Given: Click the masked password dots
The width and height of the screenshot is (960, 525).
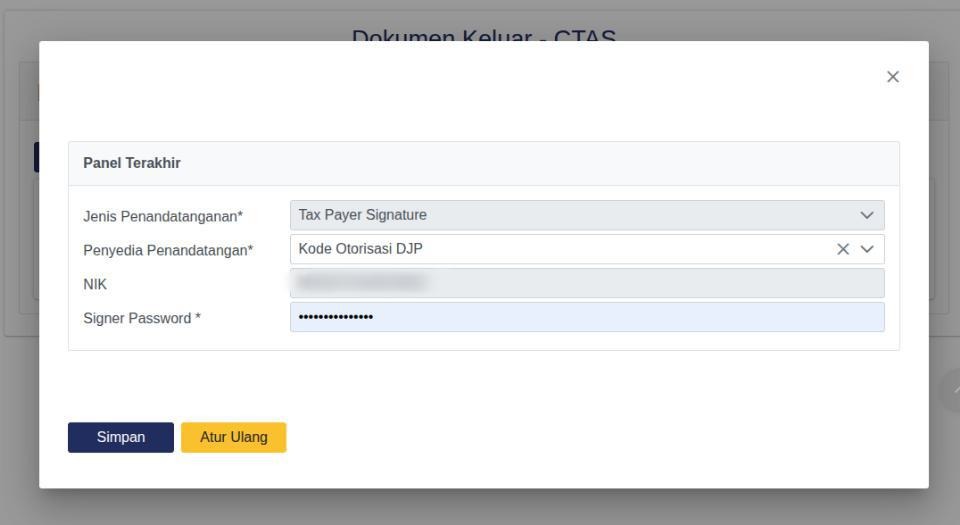Looking at the screenshot, I should tap(336, 317).
